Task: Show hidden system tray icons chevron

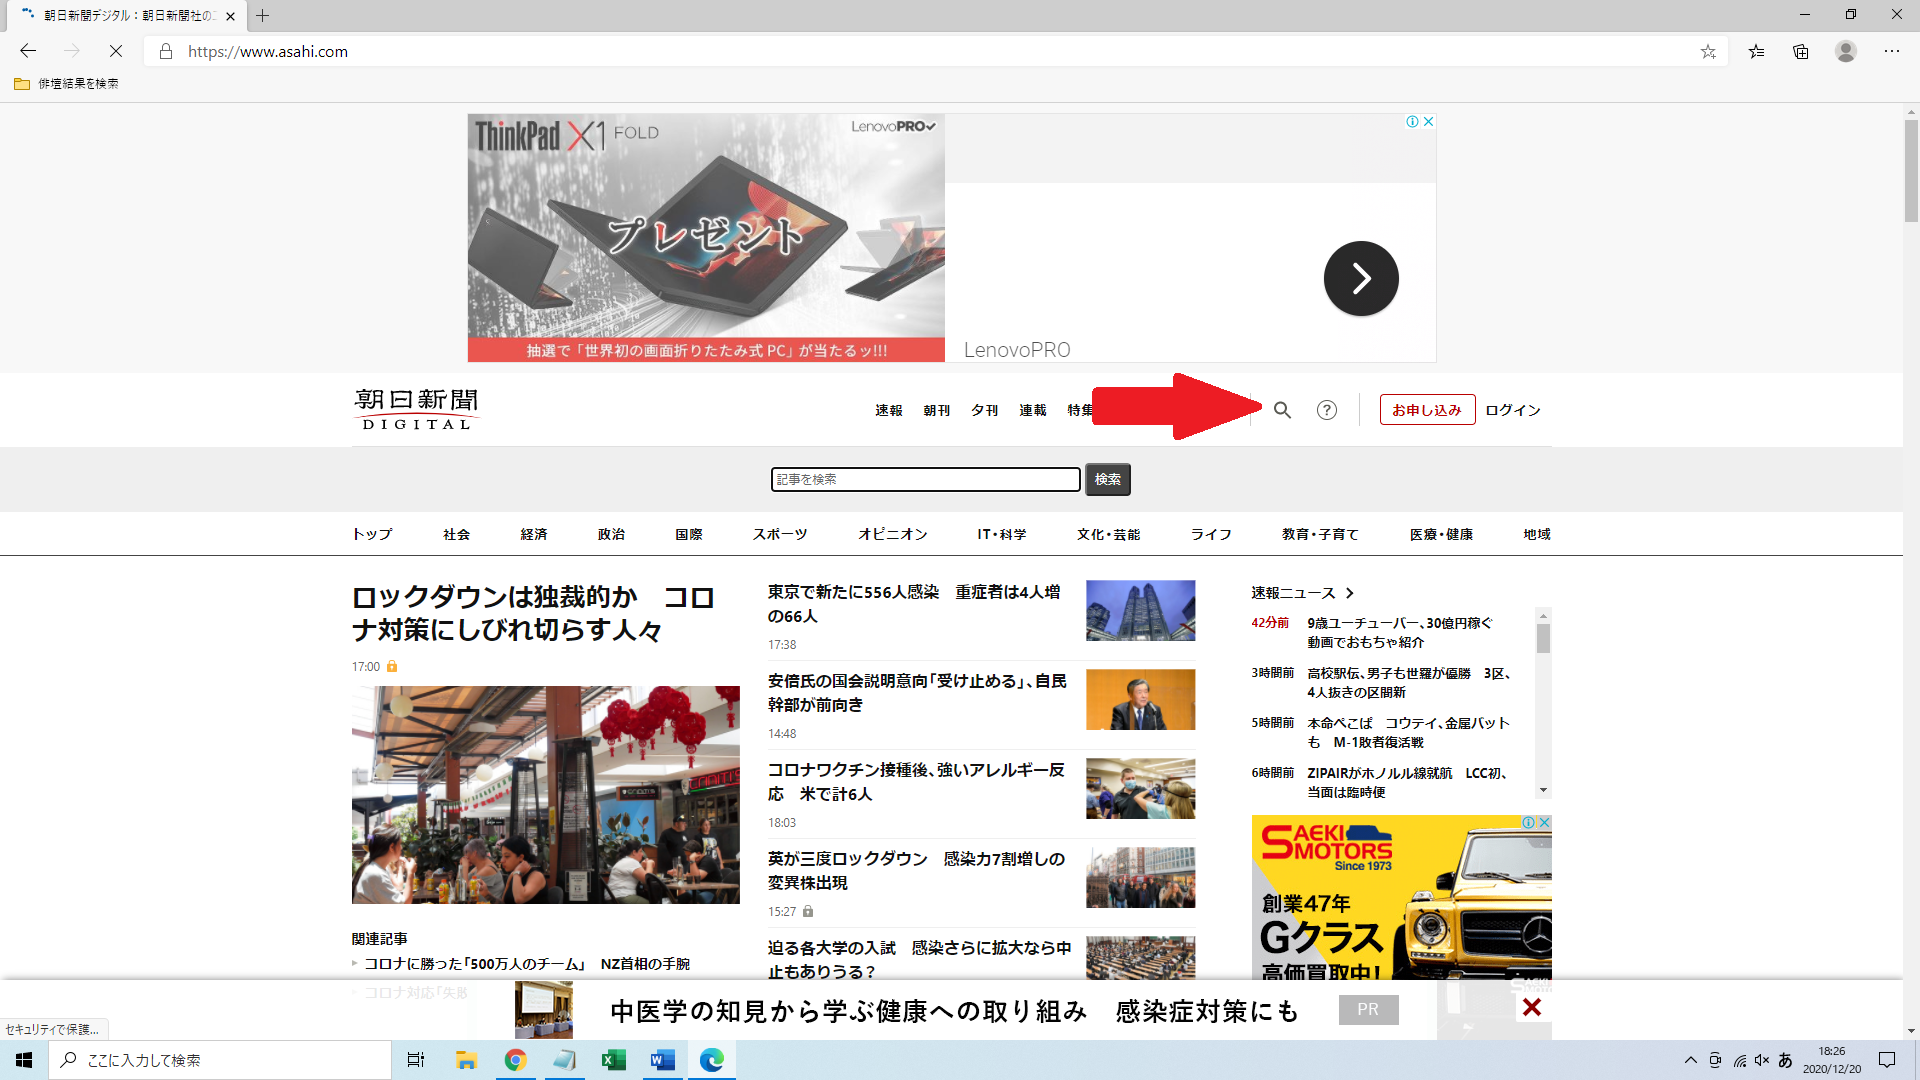Action: tap(1690, 1060)
